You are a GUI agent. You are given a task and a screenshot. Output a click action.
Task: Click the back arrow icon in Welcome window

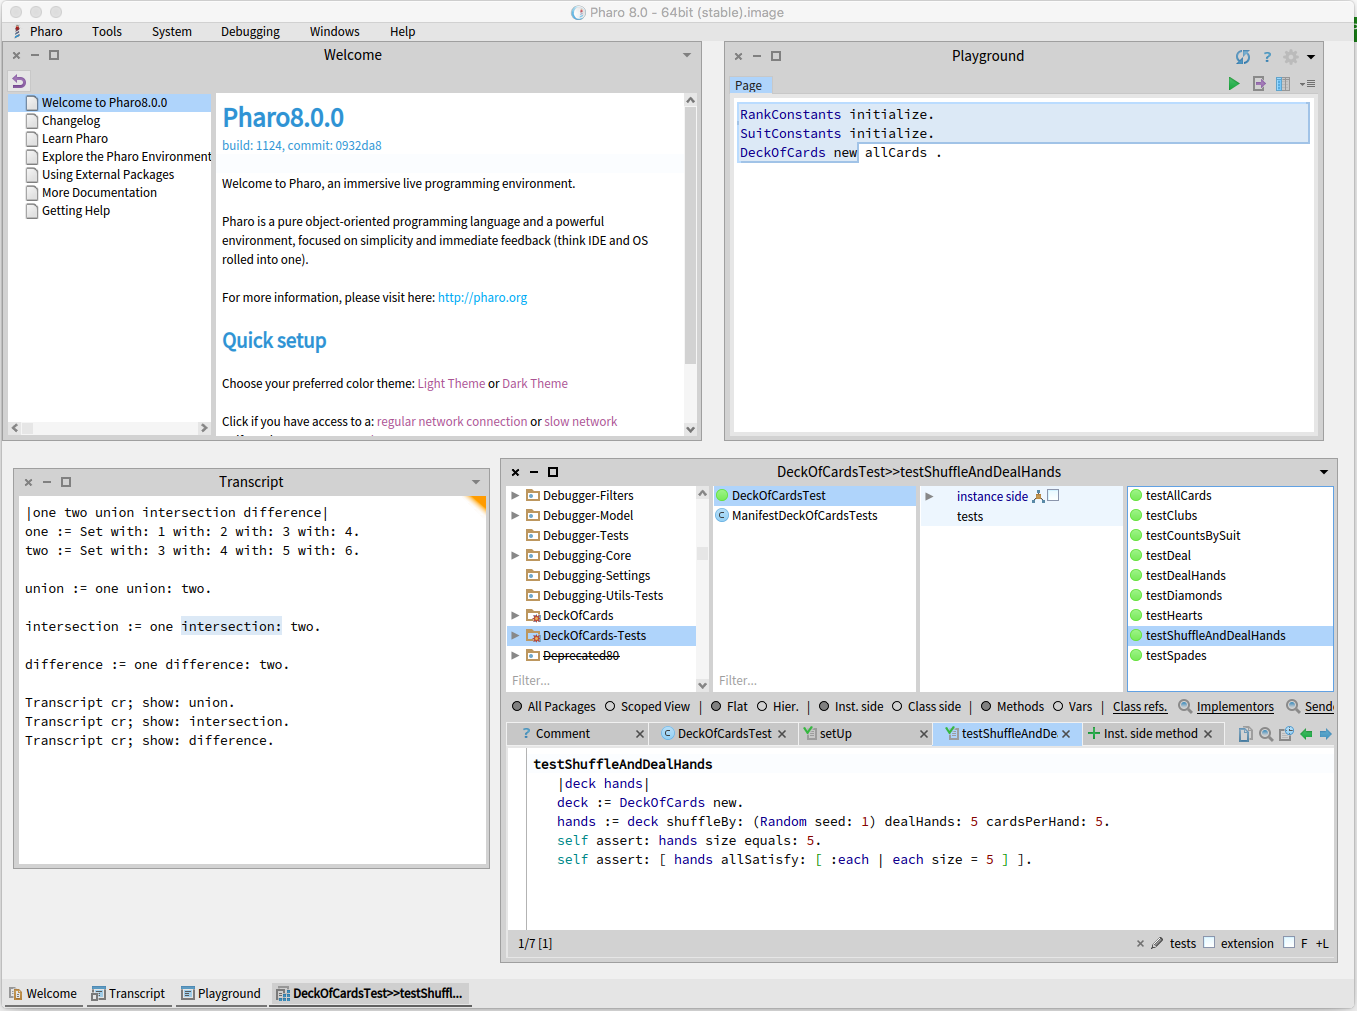pos(19,81)
